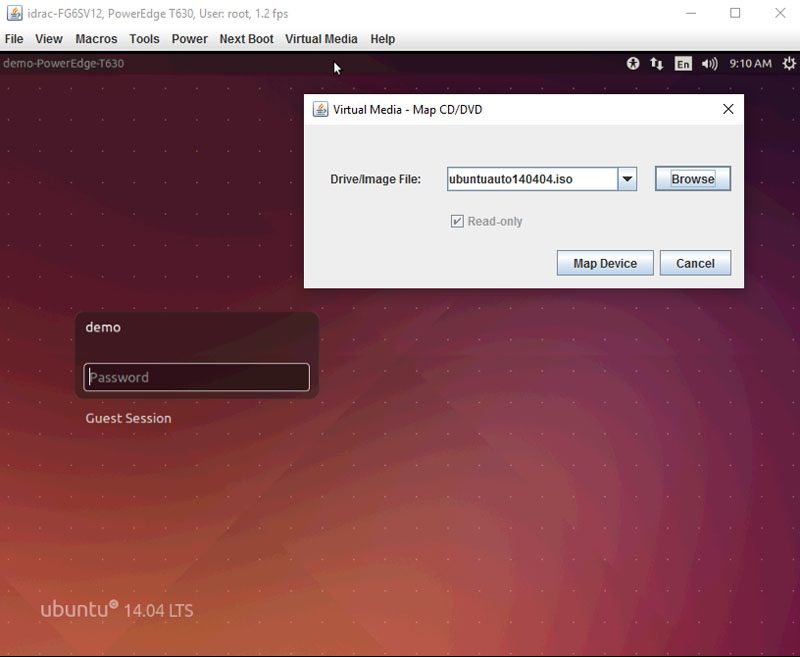
Task: Open the power gear session menu icon
Action: coord(789,63)
